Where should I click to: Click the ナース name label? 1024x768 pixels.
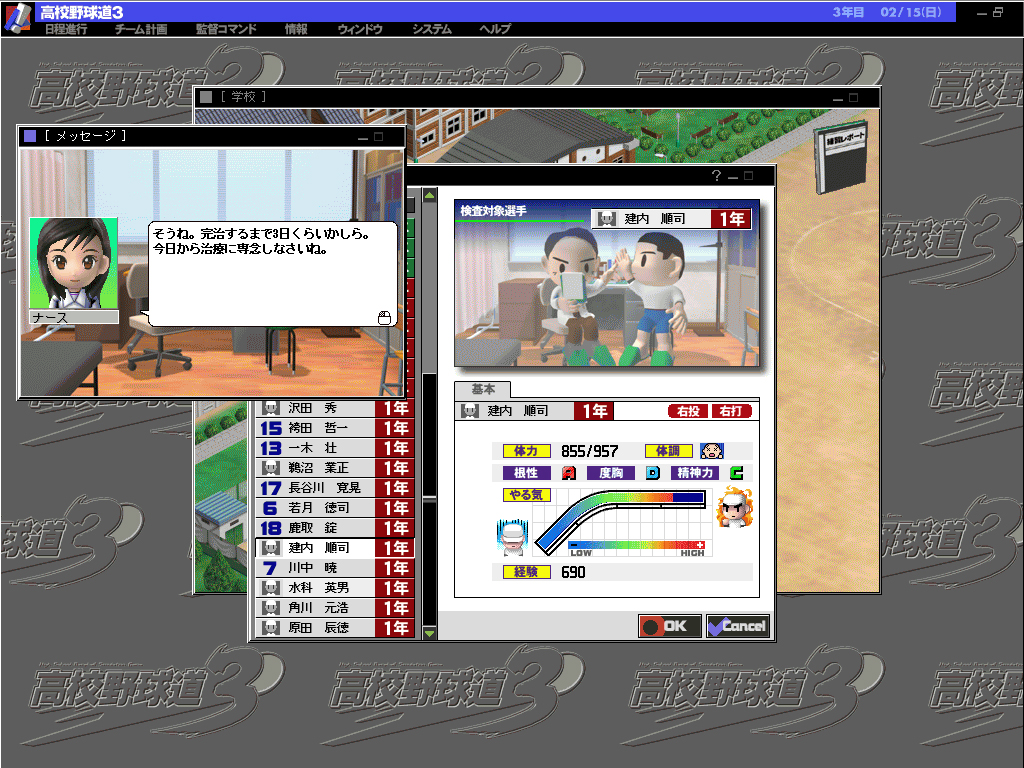pyautogui.click(x=74, y=317)
